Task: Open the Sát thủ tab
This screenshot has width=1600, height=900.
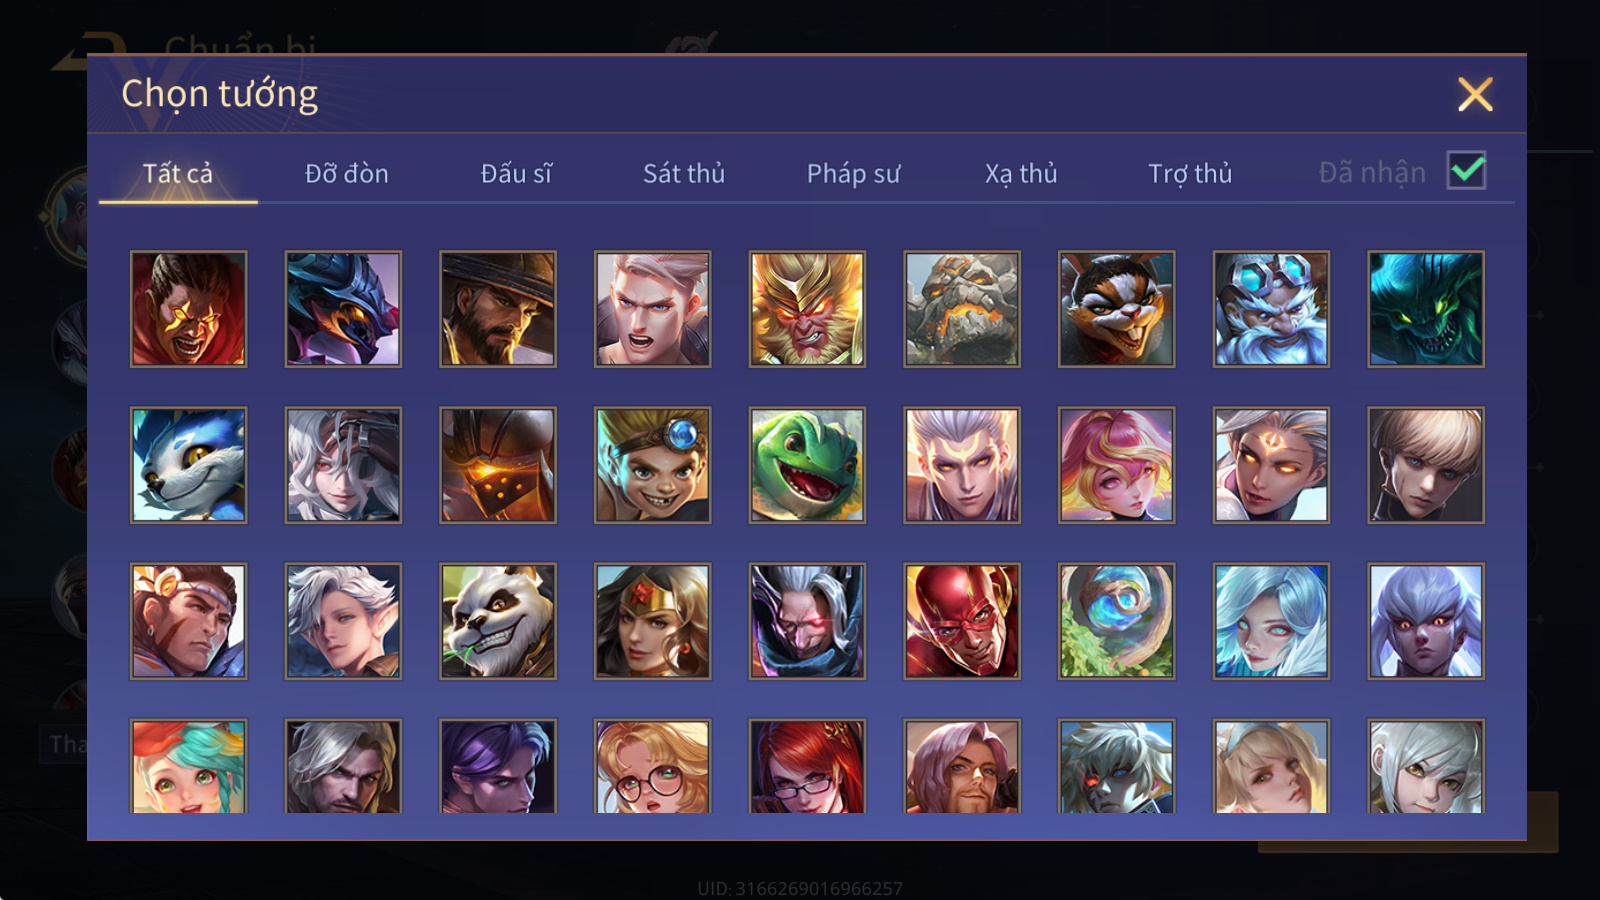Action: [684, 174]
